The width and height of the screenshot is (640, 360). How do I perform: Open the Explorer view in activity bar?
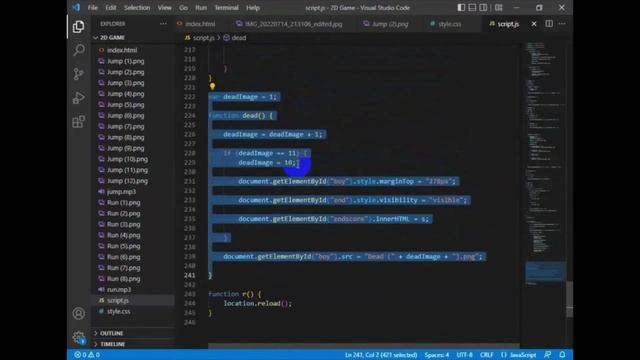tap(78, 27)
